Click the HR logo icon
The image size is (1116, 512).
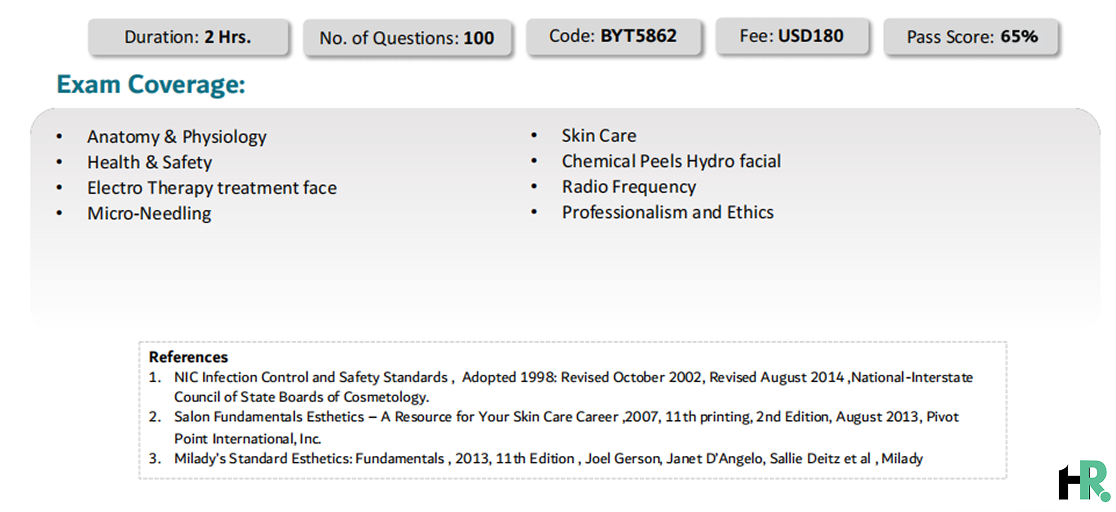(x=1084, y=481)
